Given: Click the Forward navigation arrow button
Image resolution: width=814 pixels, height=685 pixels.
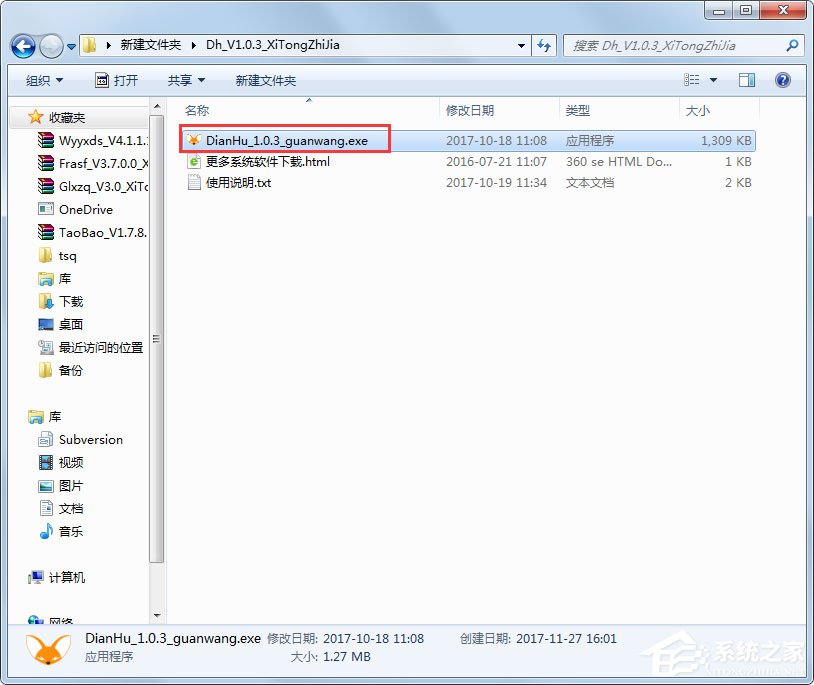Looking at the screenshot, I should pos(51,46).
